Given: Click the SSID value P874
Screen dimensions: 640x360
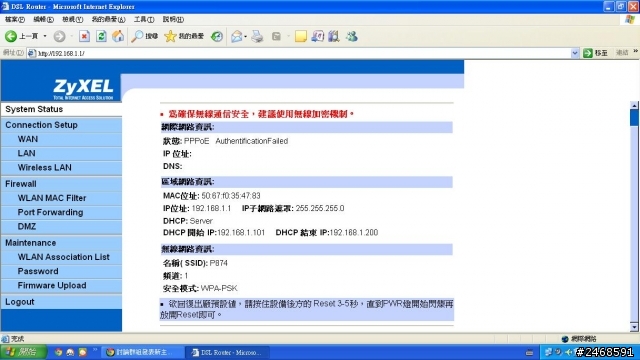Looking at the screenshot, I should [x=218, y=263].
